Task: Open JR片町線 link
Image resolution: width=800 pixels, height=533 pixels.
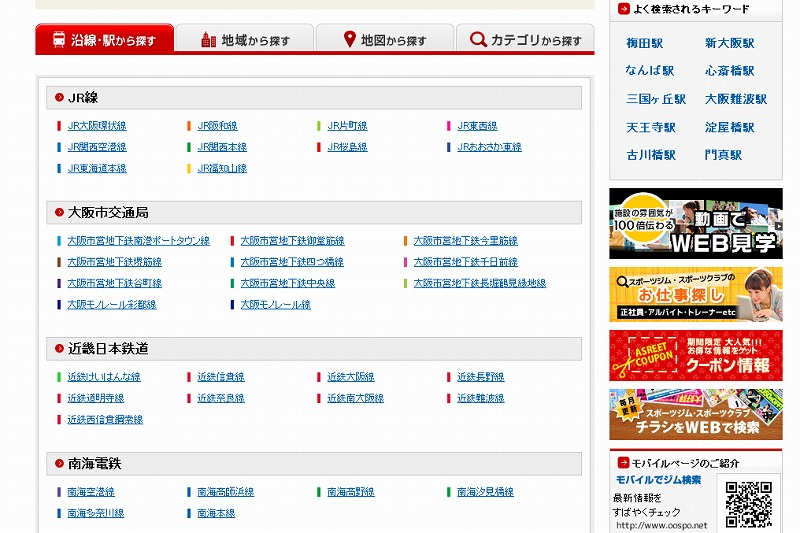Action: tap(347, 125)
